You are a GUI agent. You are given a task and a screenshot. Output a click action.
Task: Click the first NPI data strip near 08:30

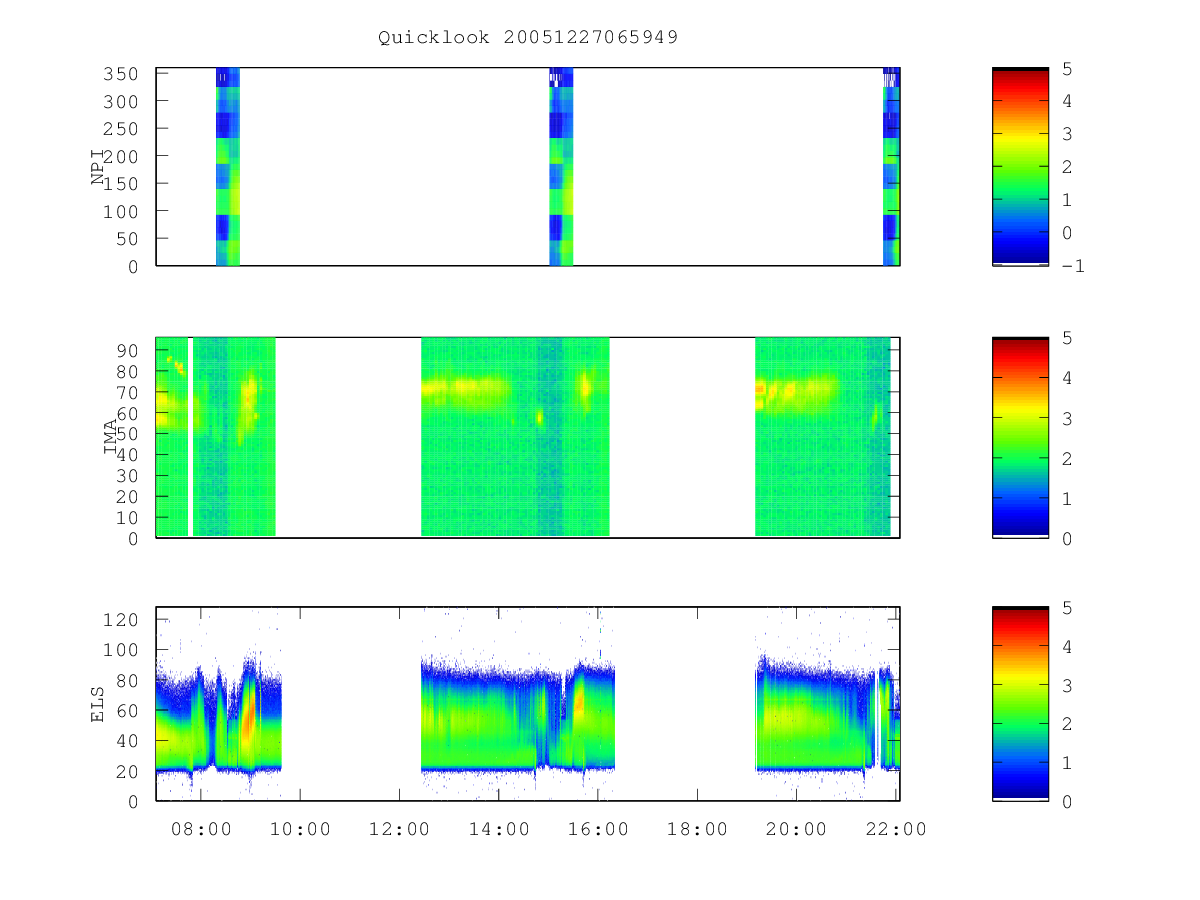pos(228,166)
